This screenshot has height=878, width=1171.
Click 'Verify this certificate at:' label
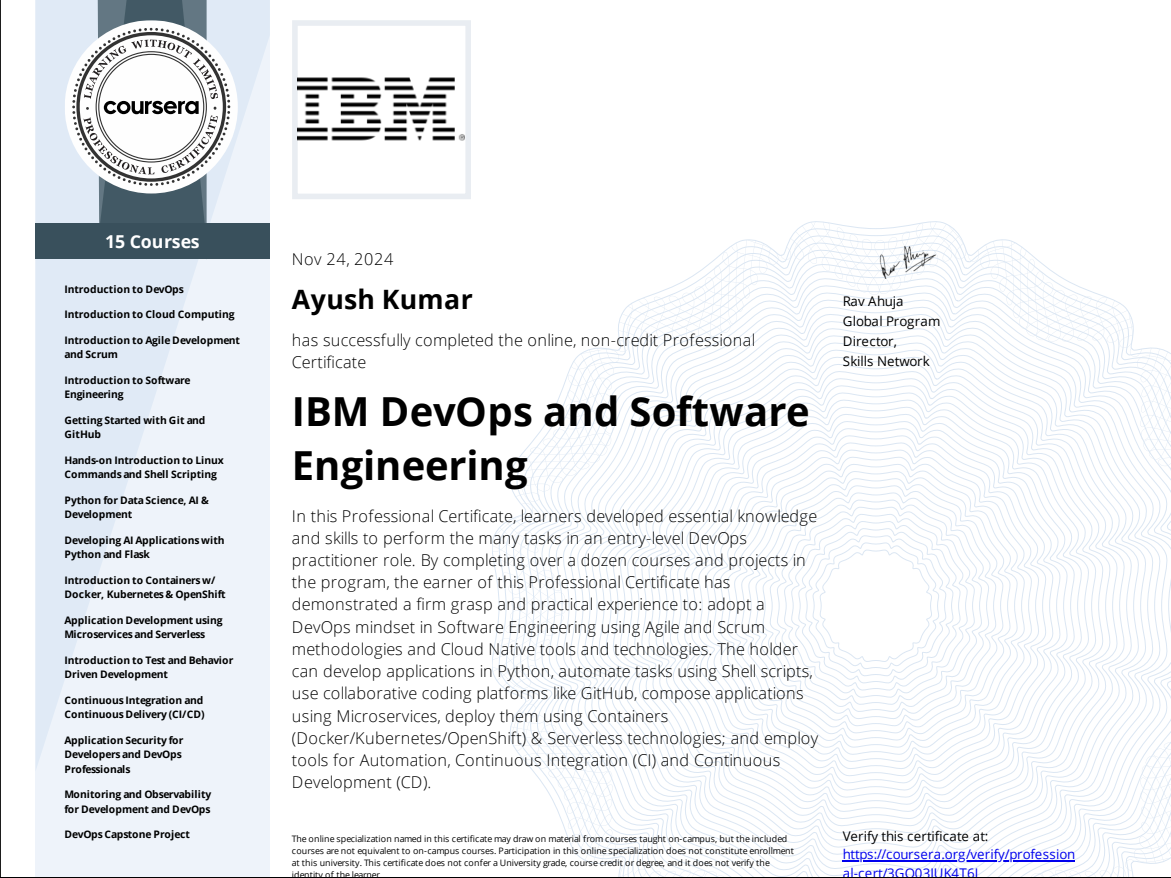pos(915,836)
